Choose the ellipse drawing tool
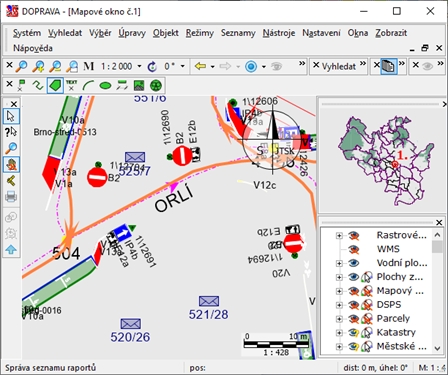The image size is (448, 375). point(105,86)
